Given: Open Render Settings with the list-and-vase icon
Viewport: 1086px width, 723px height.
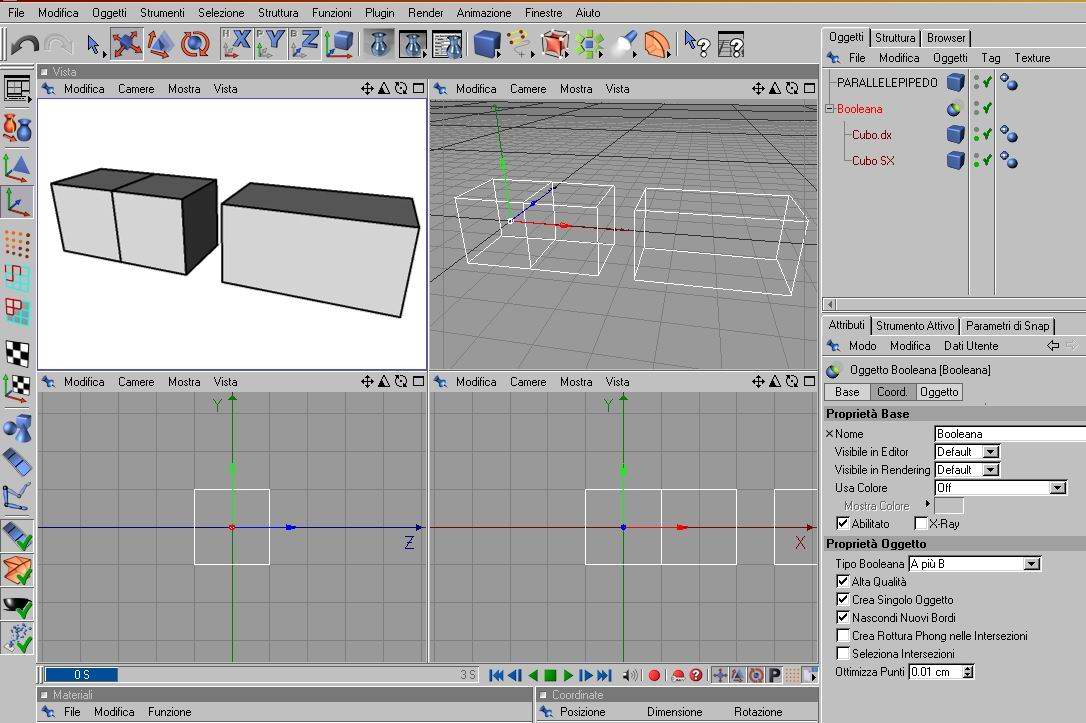Looking at the screenshot, I should [447, 44].
